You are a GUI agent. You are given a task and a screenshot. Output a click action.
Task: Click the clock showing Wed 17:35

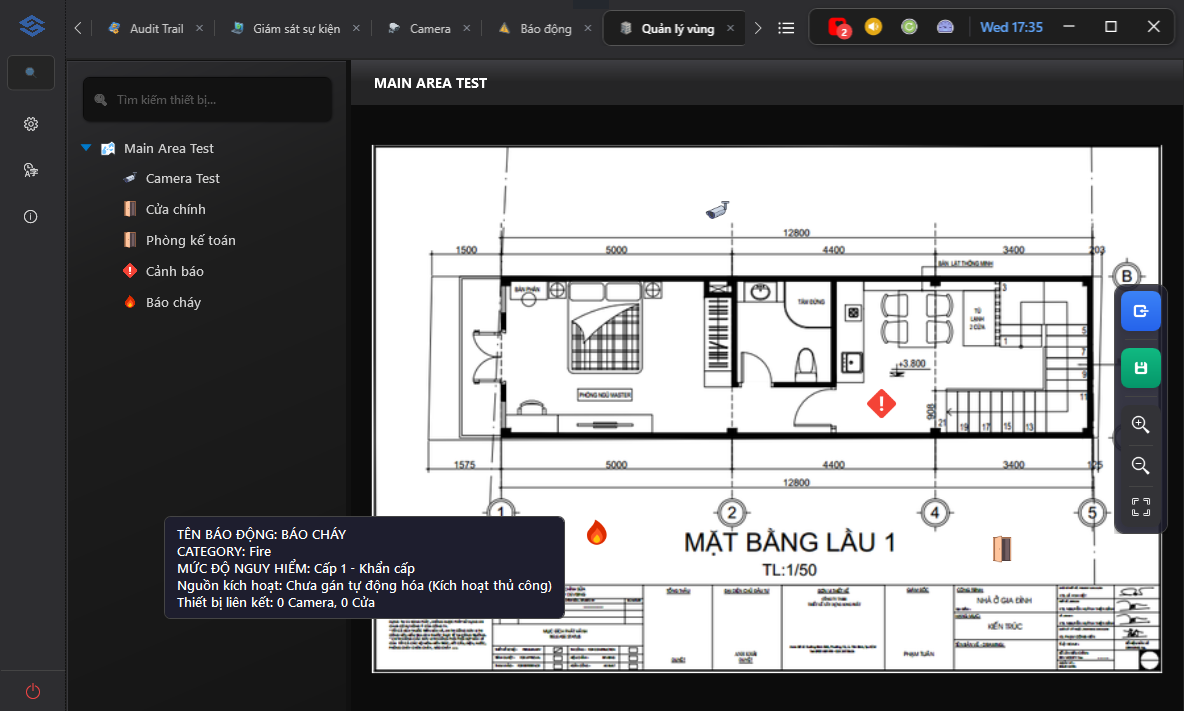pyautogui.click(x=1011, y=27)
